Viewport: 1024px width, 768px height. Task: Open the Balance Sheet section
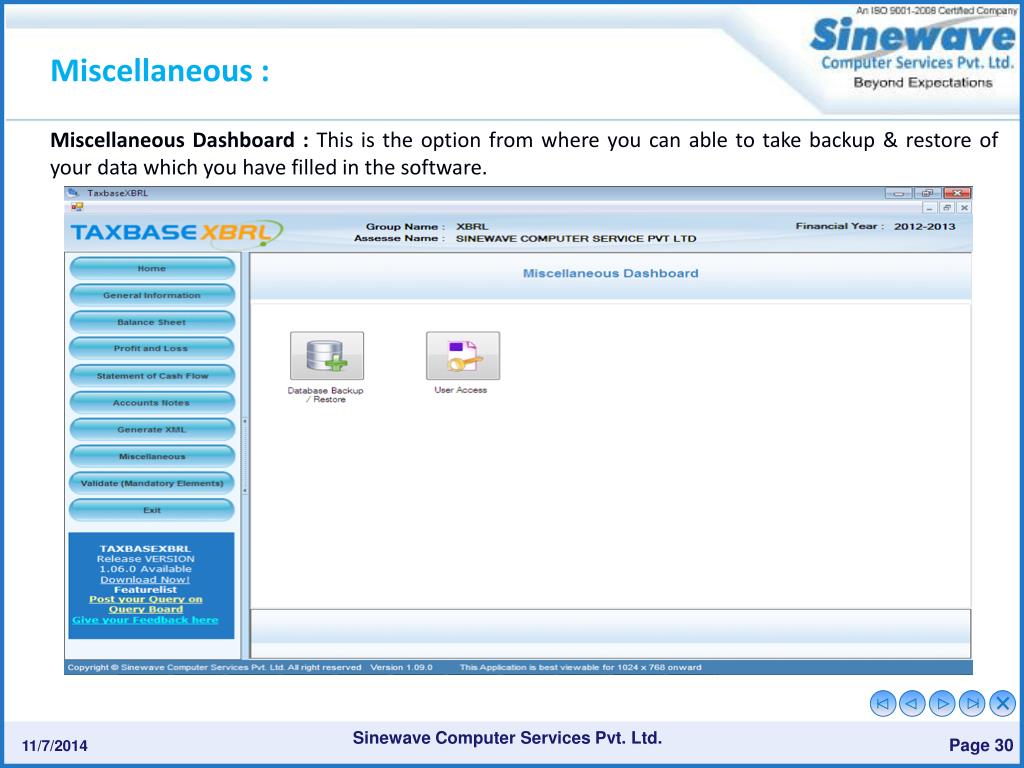point(152,322)
